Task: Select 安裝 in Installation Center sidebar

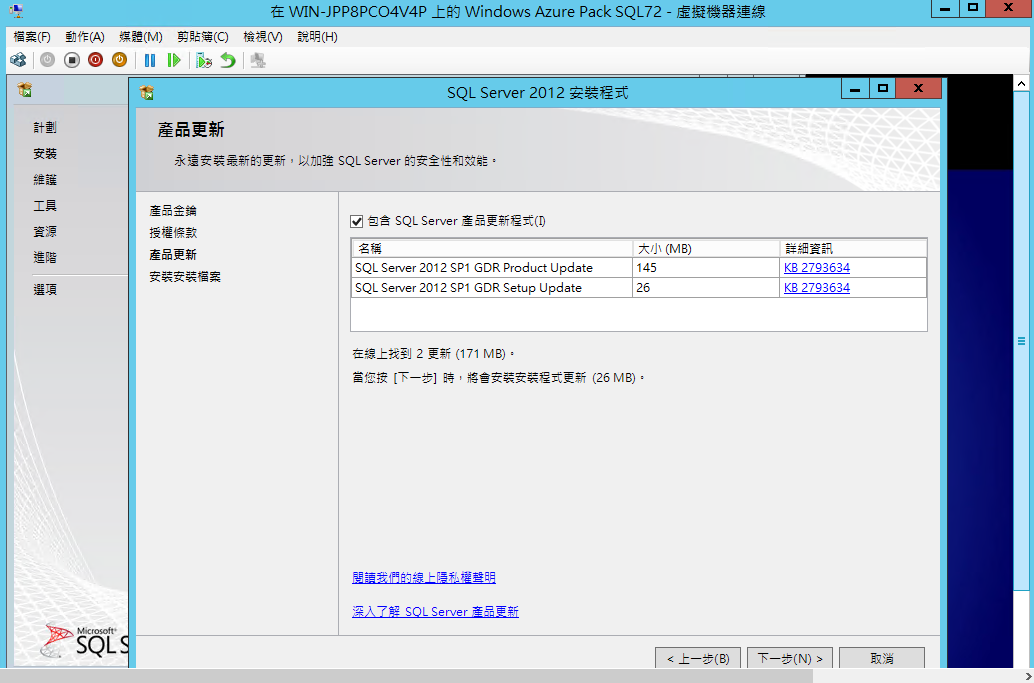Action: click(45, 154)
